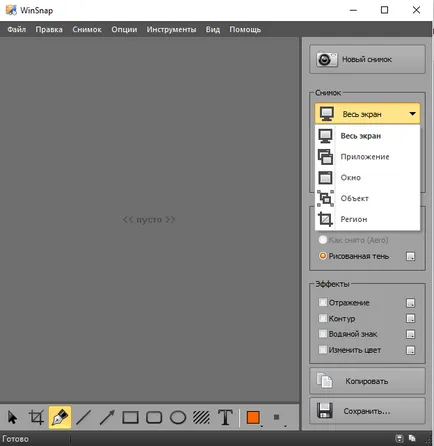Image resolution: width=434 pixels, height=446 pixels.
Task: Choose Регион capture mode
Action: (367, 219)
